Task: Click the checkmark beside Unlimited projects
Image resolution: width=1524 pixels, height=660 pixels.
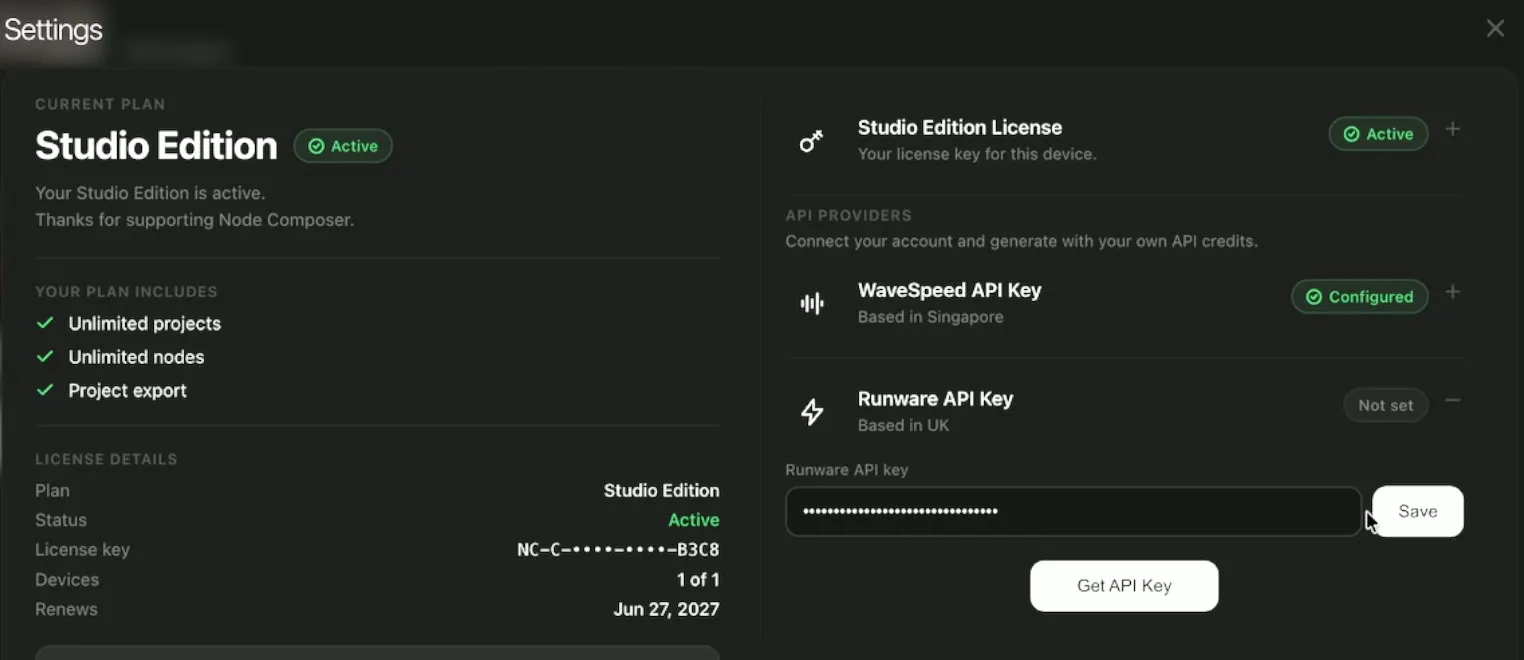Action: (x=44, y=323)
